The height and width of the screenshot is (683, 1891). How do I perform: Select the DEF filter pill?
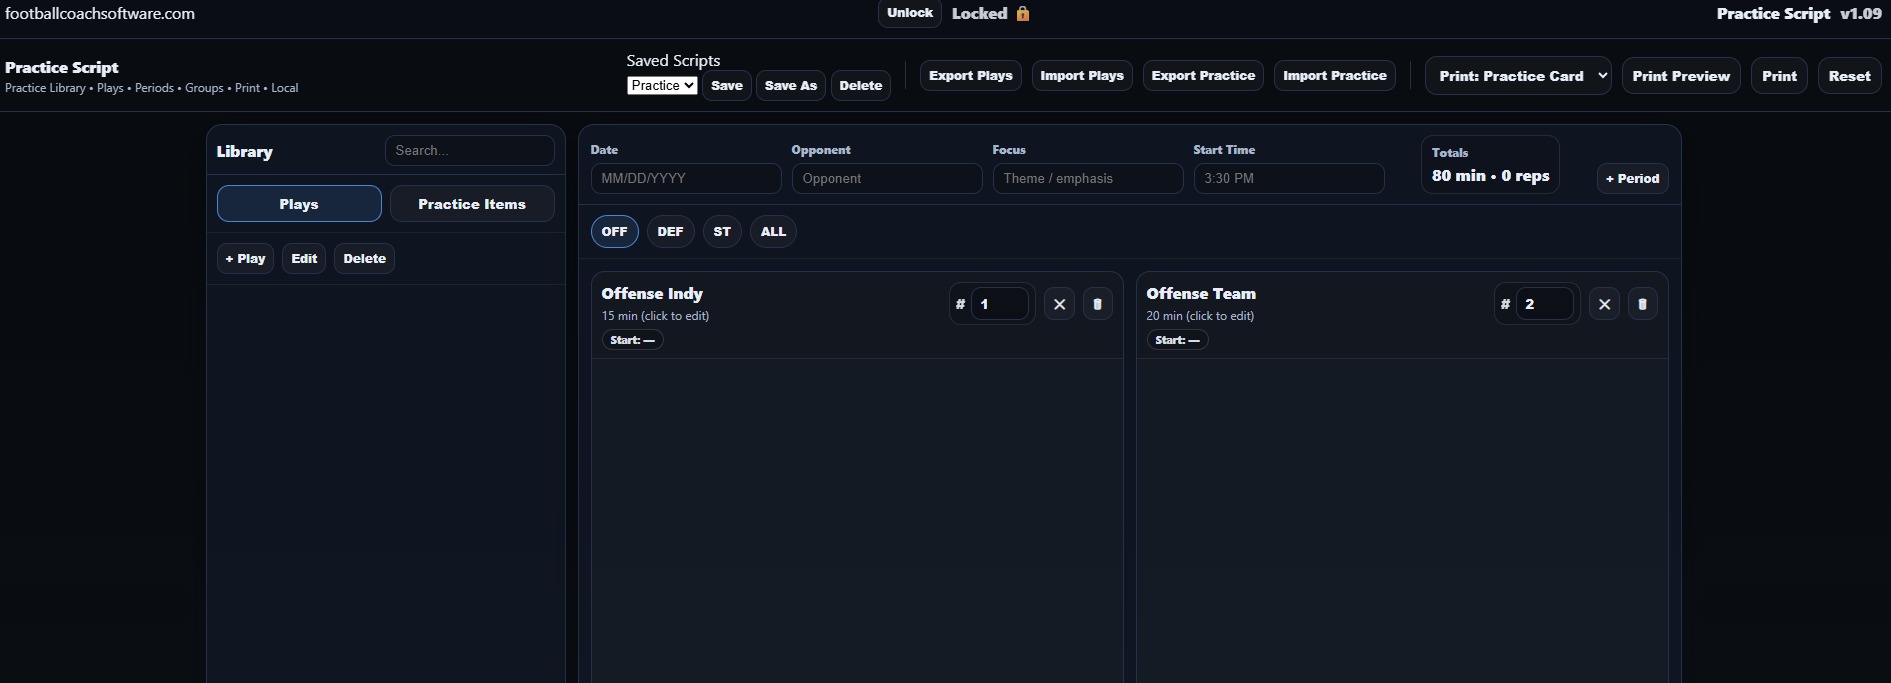(670, 231)
